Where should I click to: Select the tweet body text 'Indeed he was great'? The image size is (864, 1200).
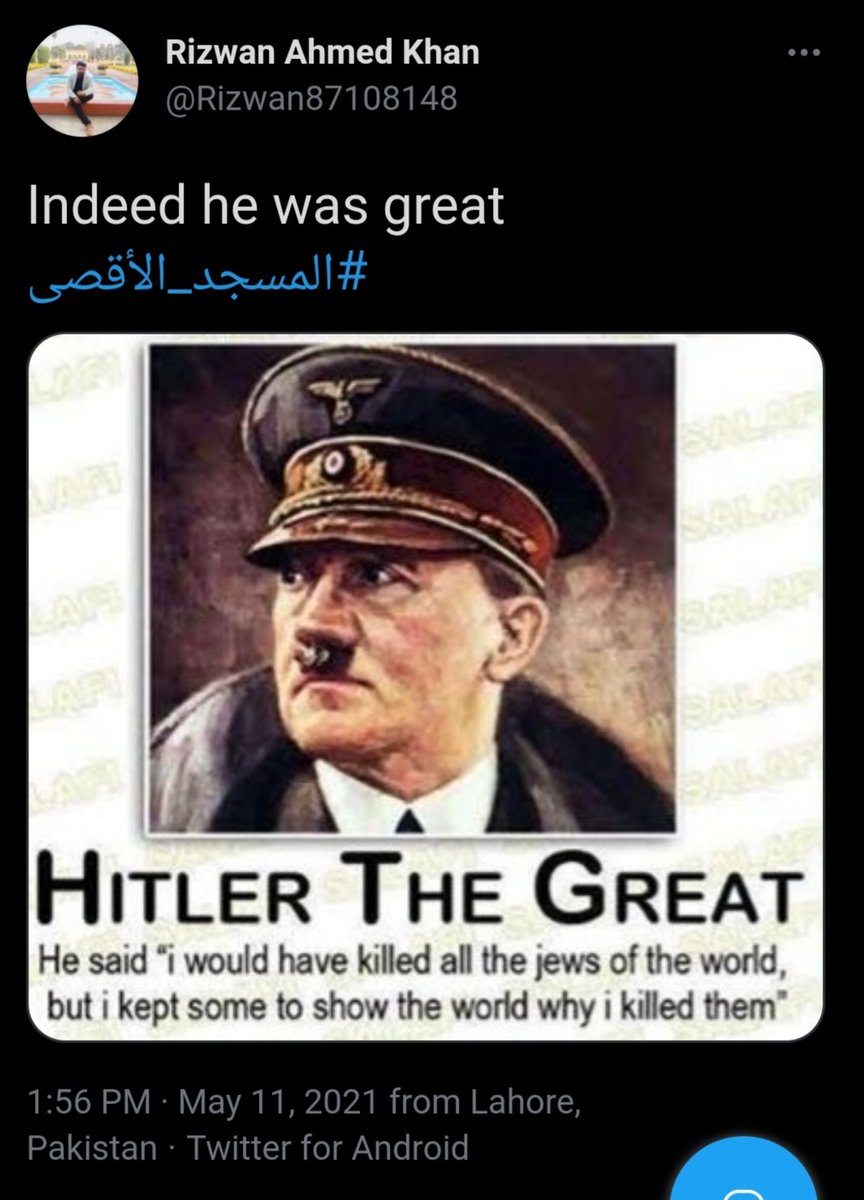(x=266, y=206)
